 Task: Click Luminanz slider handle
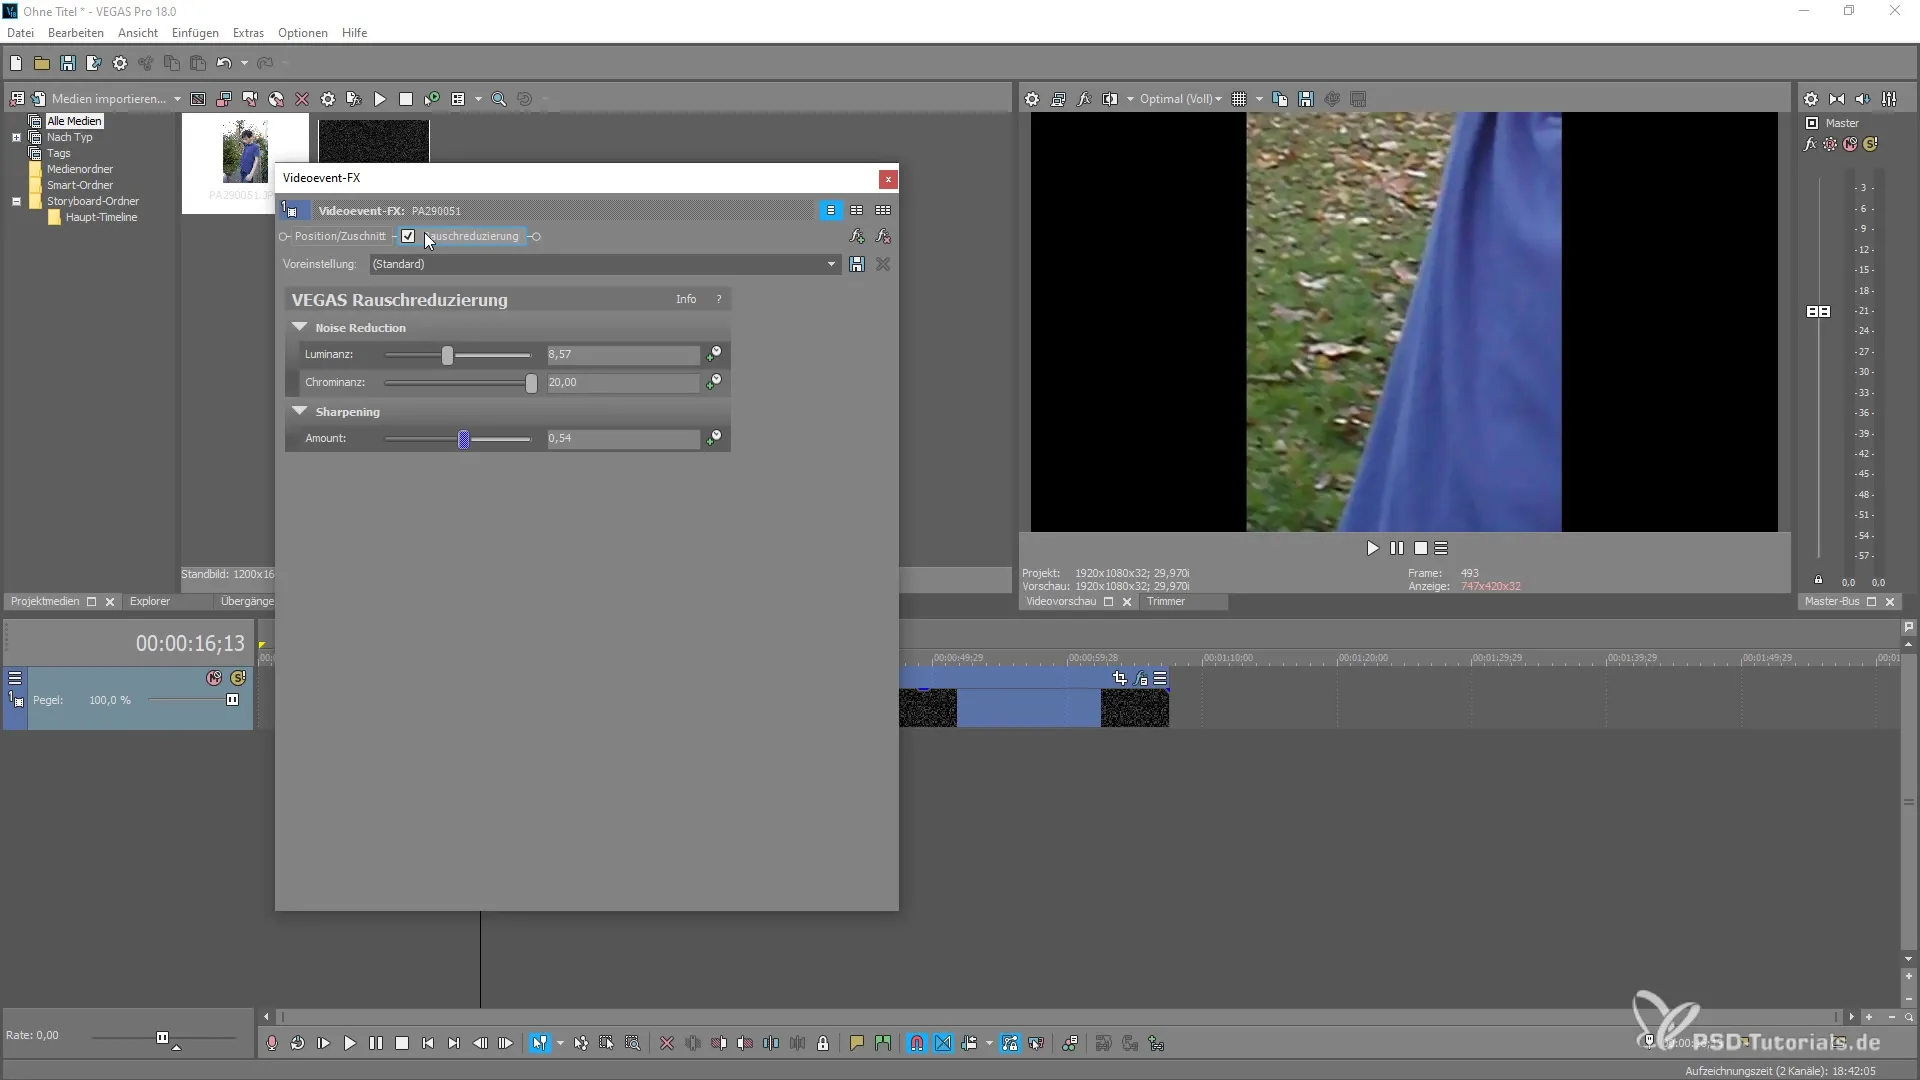tap(448, 355)
